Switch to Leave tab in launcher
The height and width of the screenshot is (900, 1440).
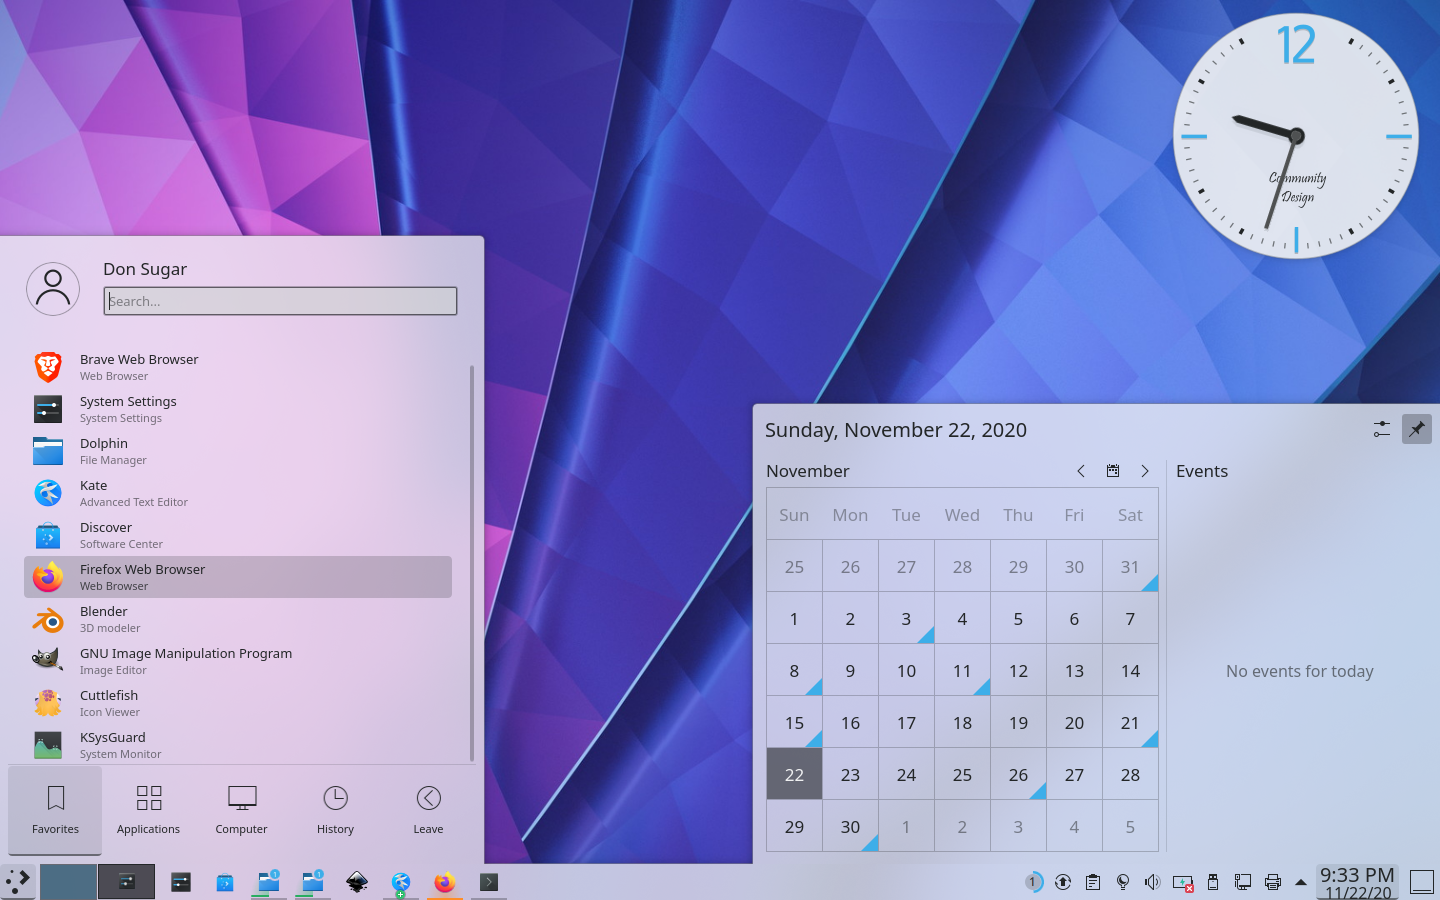coord(428,809)
